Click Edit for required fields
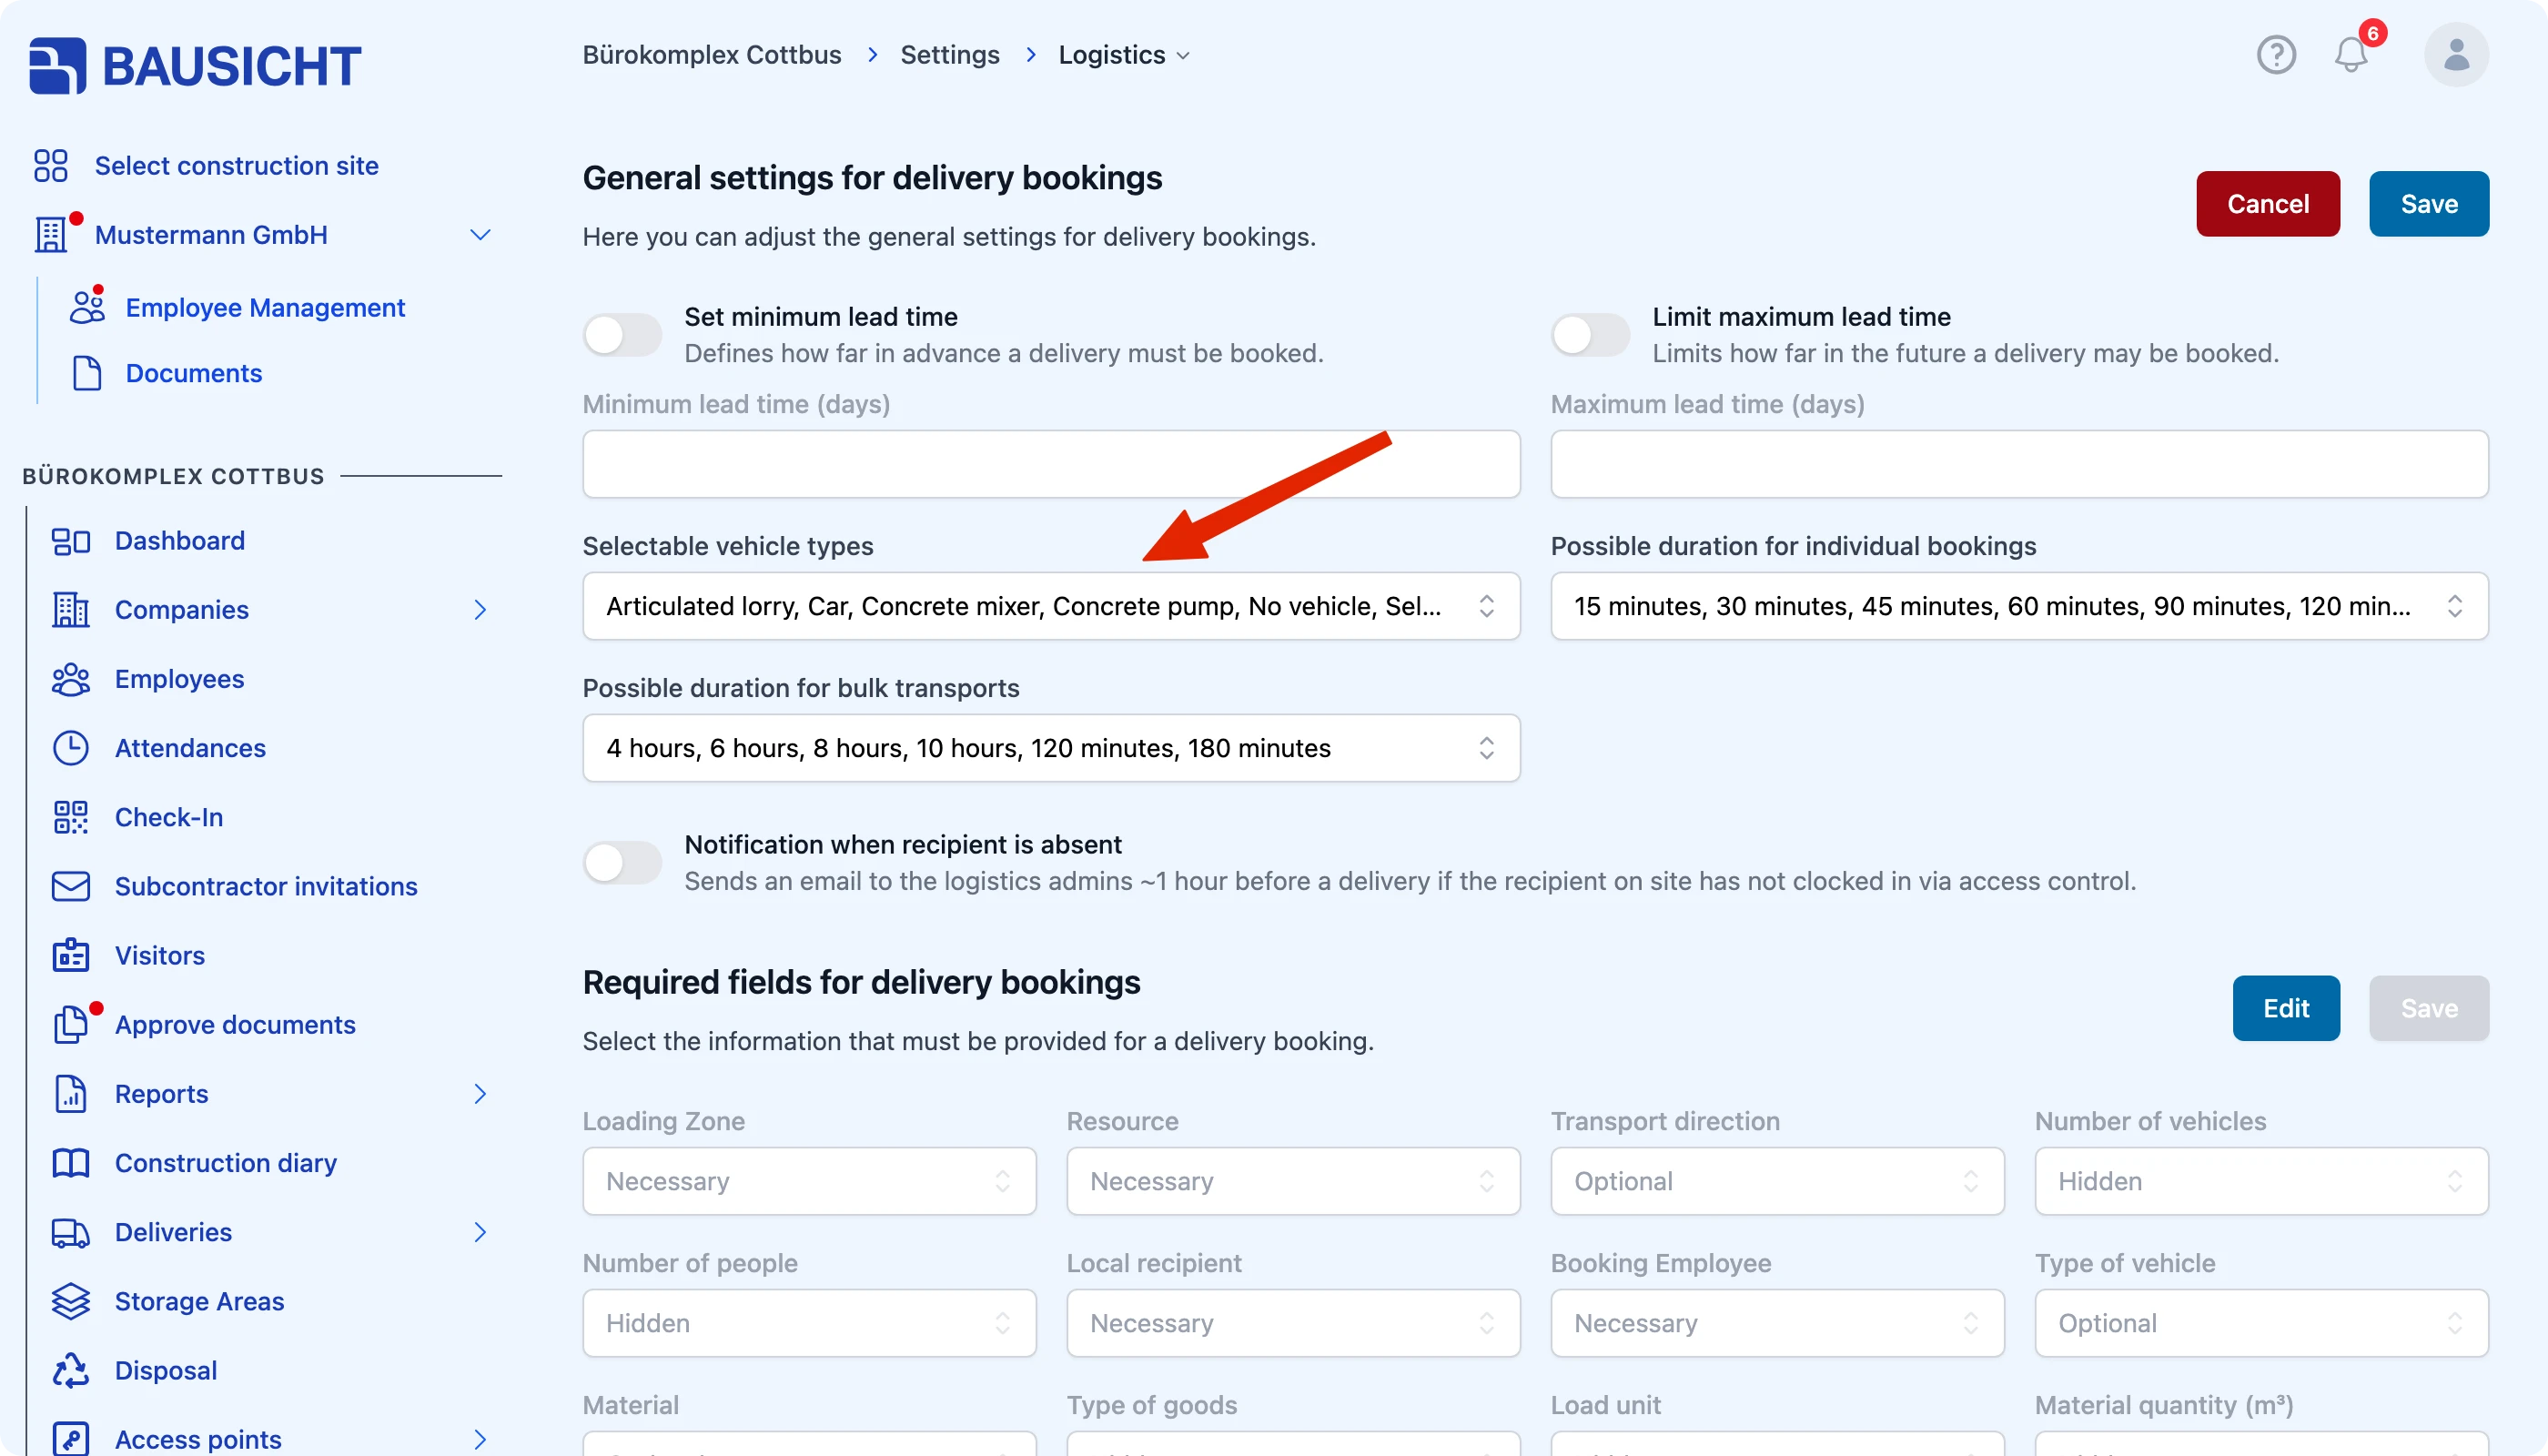Image resolution: width=2548 pixels, height=1456 pixels. pyautogui.click(x=2286, y=1008)
